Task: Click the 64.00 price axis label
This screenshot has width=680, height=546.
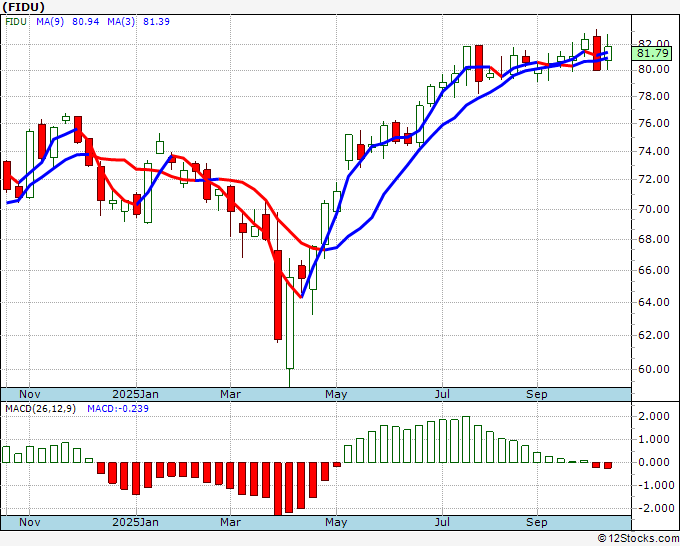Action: coord(654,302)
